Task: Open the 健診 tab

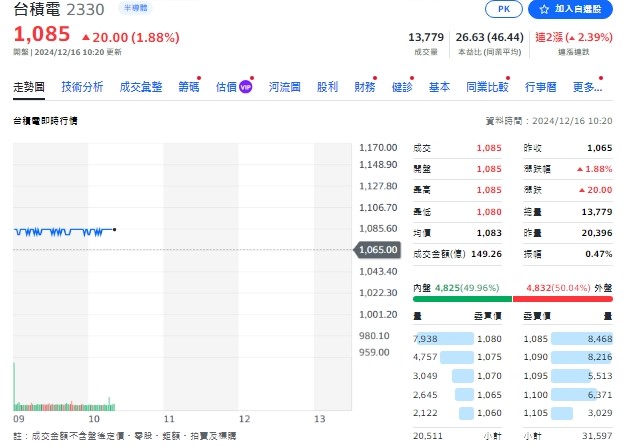Action: point(402,87)
